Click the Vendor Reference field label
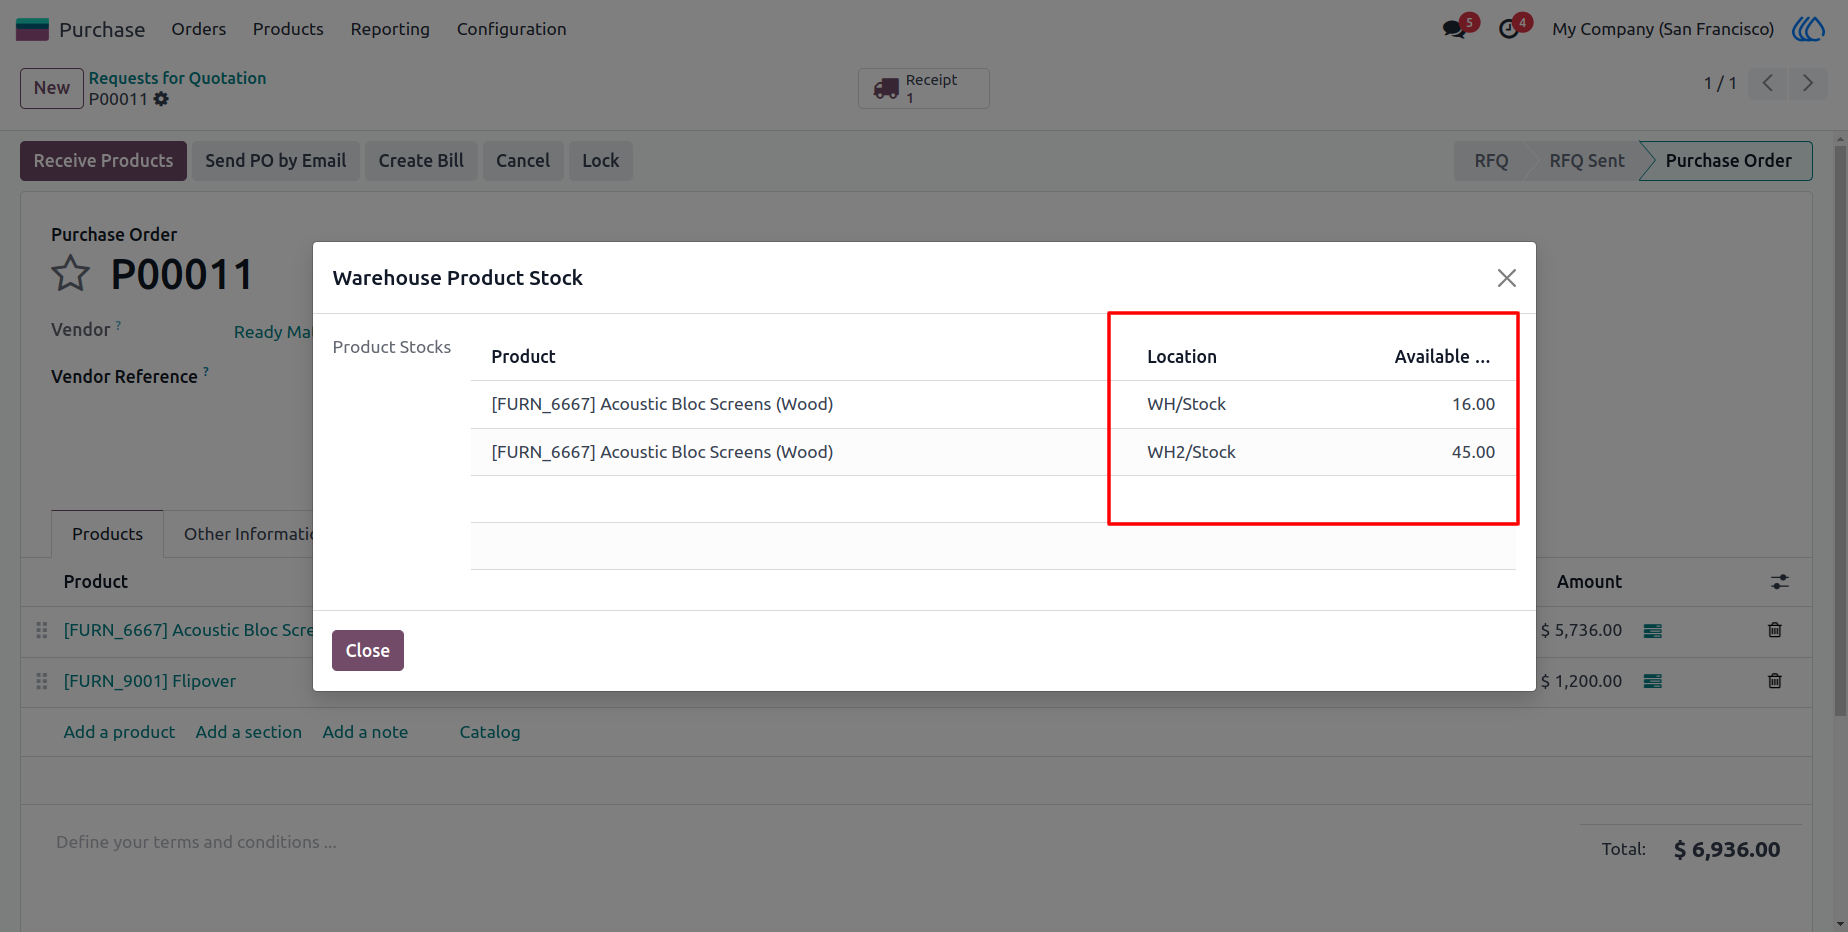 pyautogui.click(x=124, y=377)
